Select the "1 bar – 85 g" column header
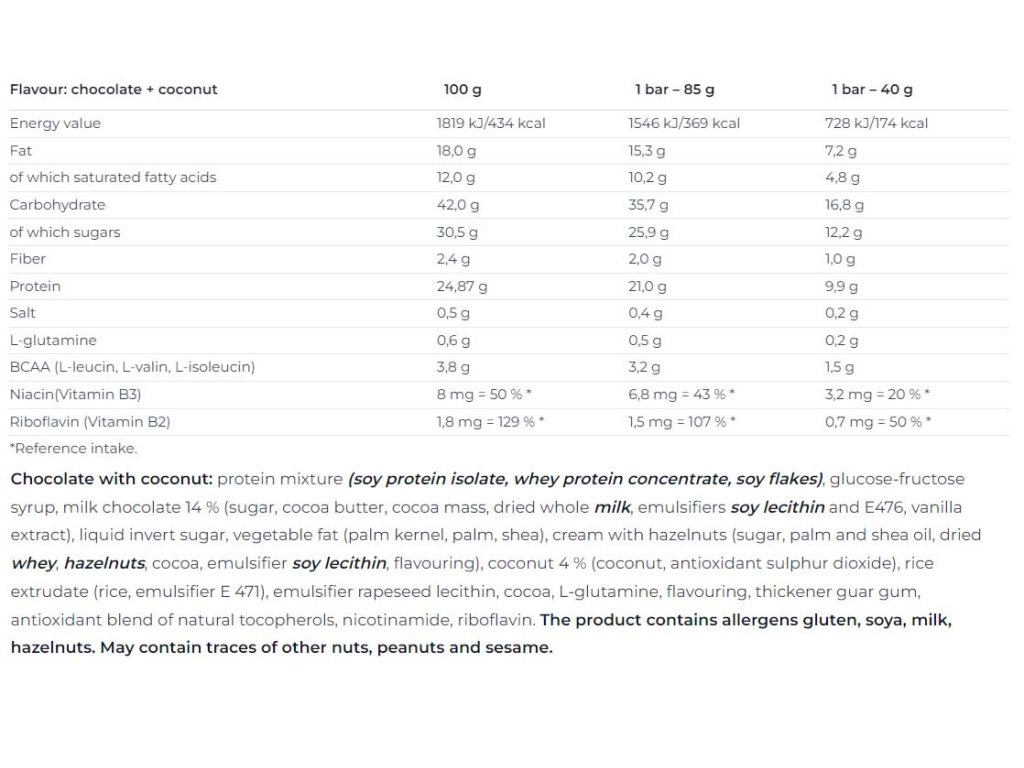 pos(674,89)
